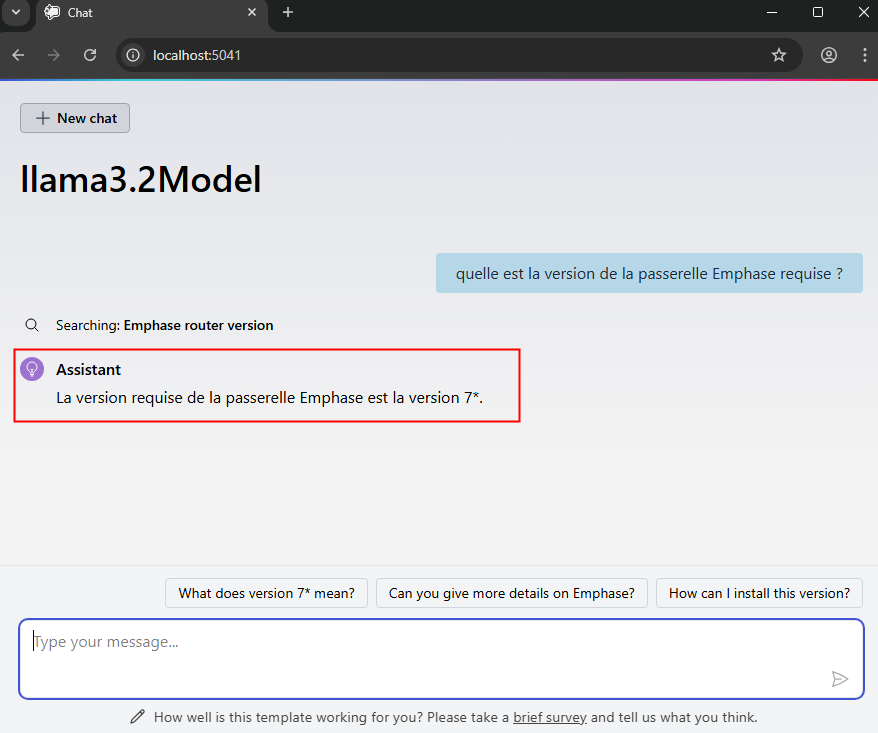Reload the page with the refresh icon
The width and height of the screenshot is (878, 733).
pos(90,55)
